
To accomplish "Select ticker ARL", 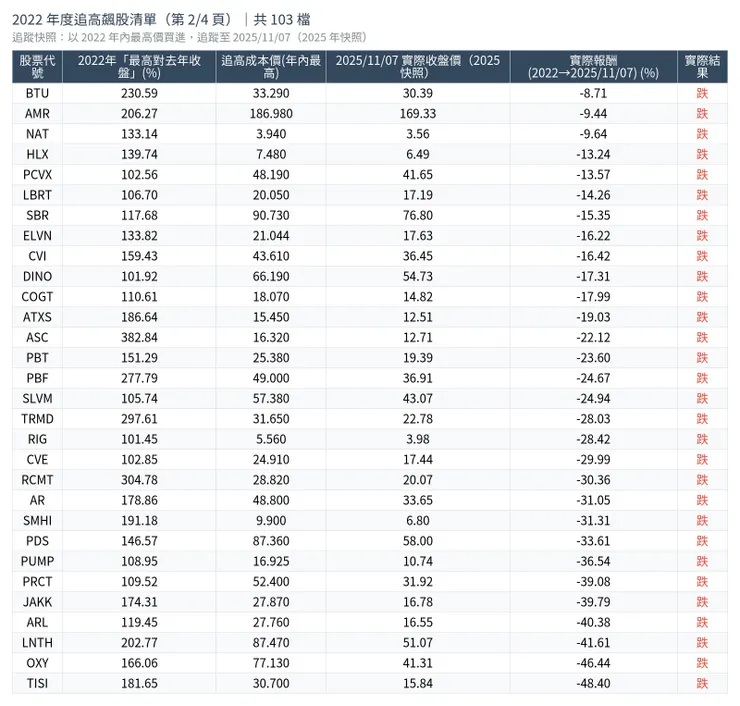I will pos(37,622).
